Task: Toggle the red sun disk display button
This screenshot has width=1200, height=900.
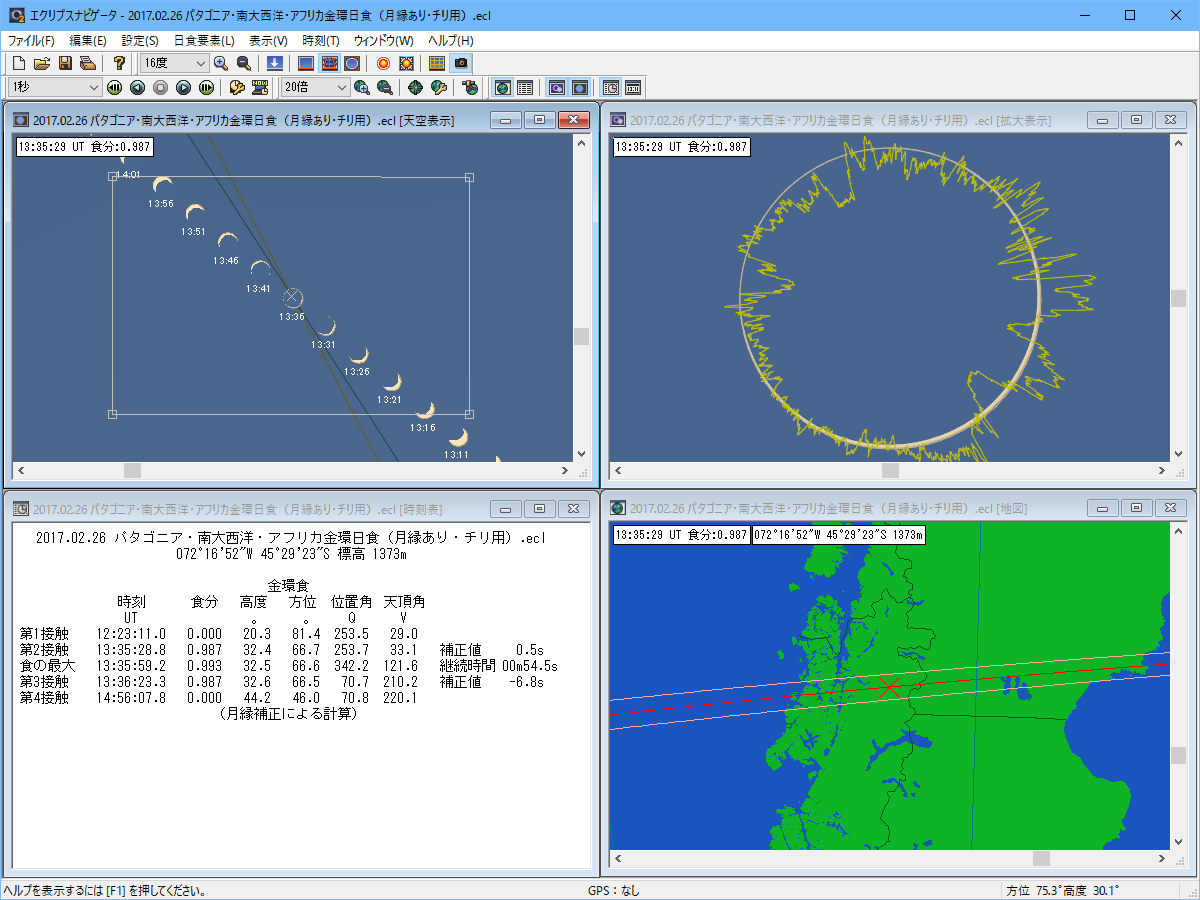Action: coord(383,63)
